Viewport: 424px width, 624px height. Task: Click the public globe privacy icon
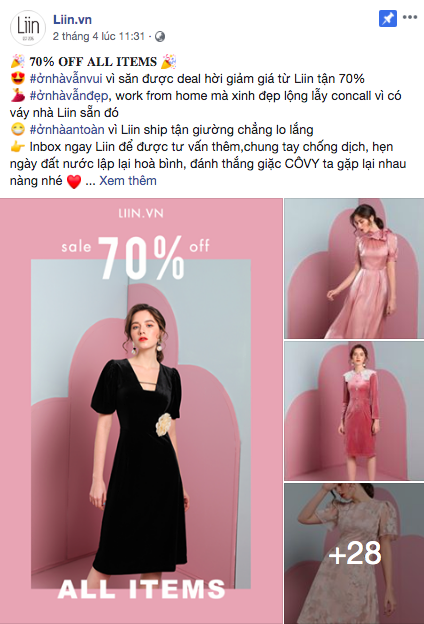click(160, 37)
